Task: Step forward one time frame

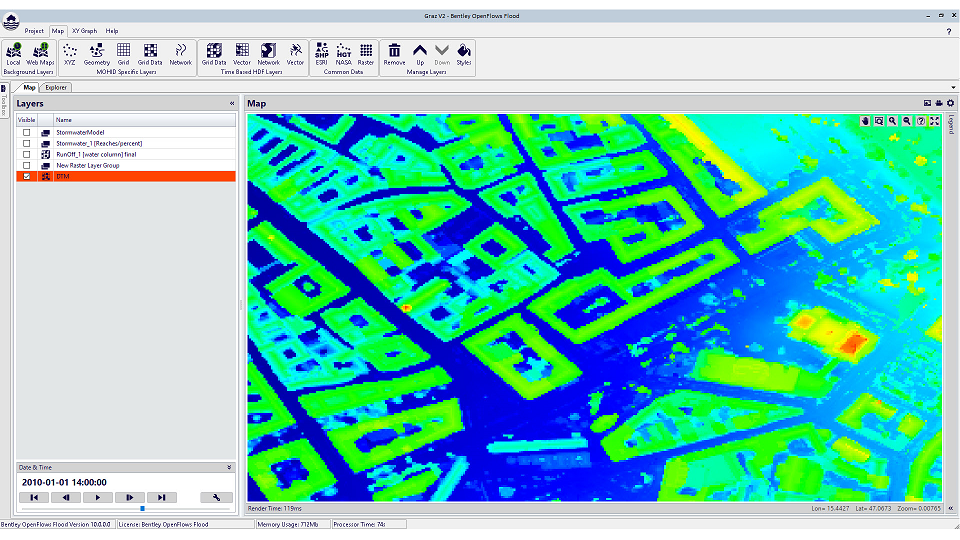Action: (x=130, y=498)
